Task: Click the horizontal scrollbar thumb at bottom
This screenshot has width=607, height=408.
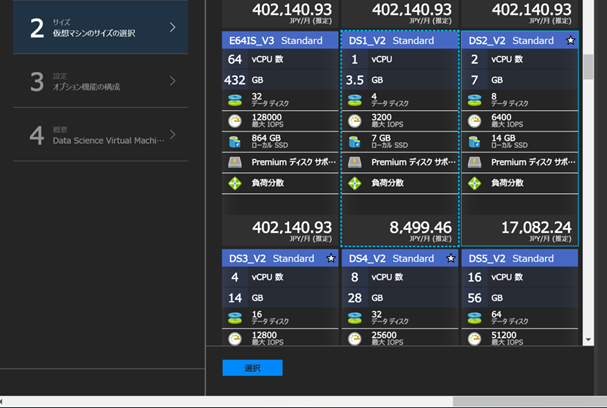Action: [530, 401]
